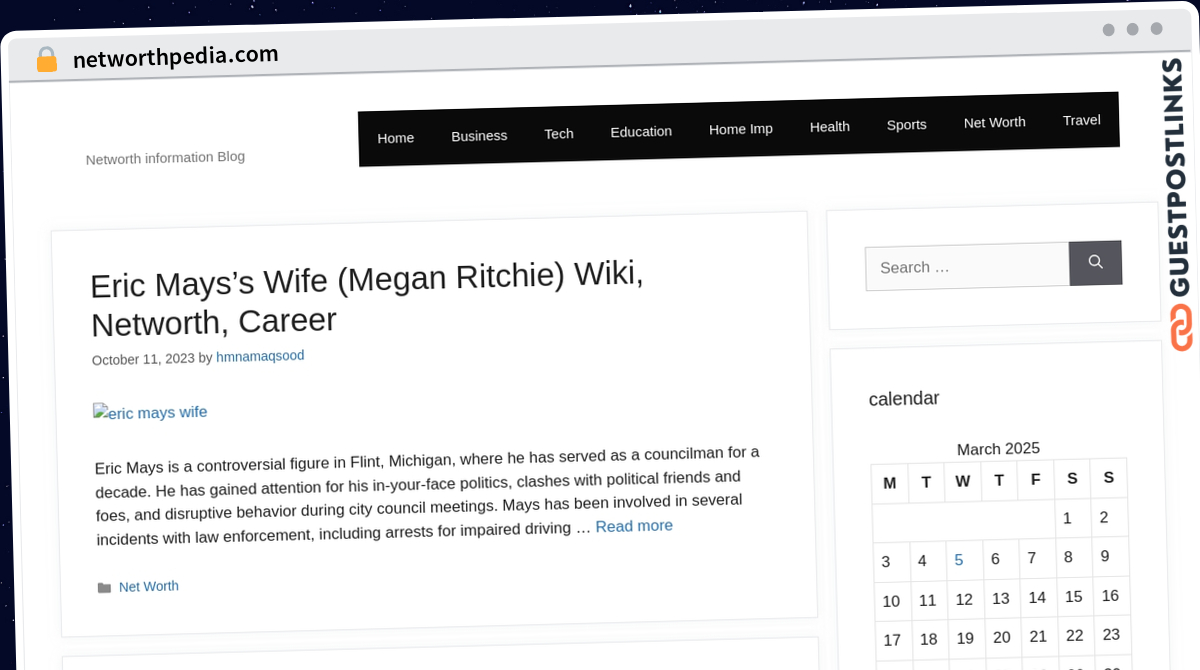Open the Business menu item
Image resolution: width=1200 pixels, height=670 pixels.
click(479, 136)
